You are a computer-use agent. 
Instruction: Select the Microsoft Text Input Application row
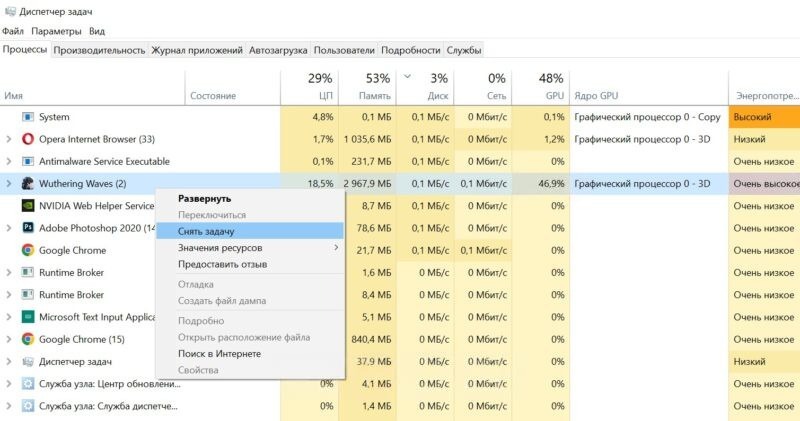coord(97,317)
